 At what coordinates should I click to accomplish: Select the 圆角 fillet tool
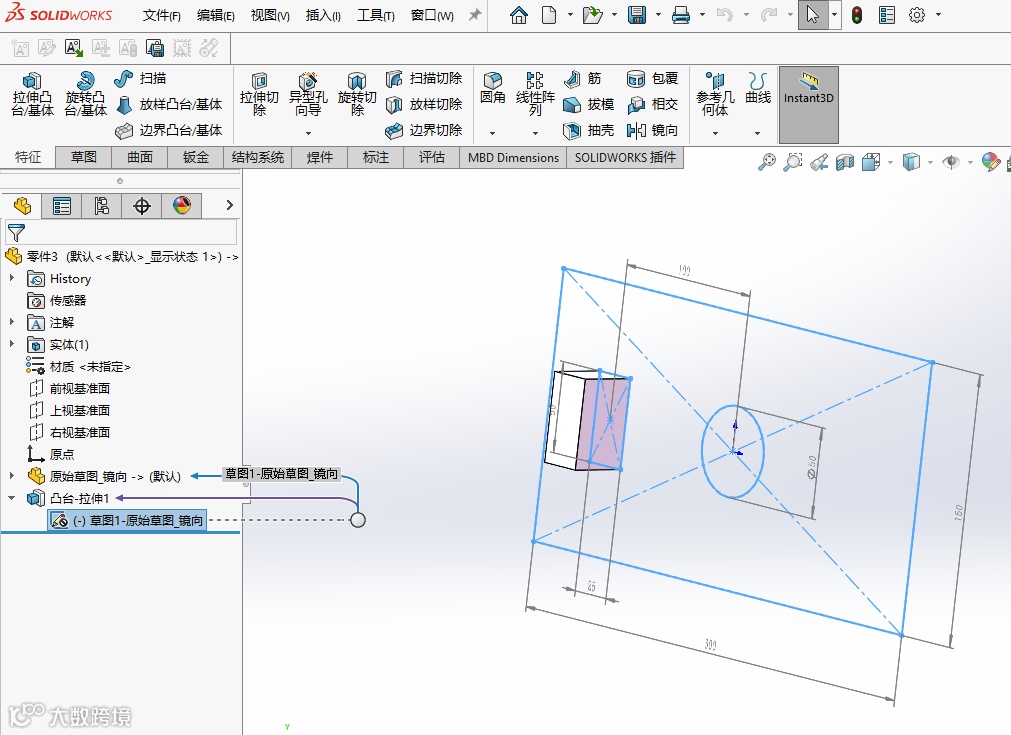tap(493, 88)
